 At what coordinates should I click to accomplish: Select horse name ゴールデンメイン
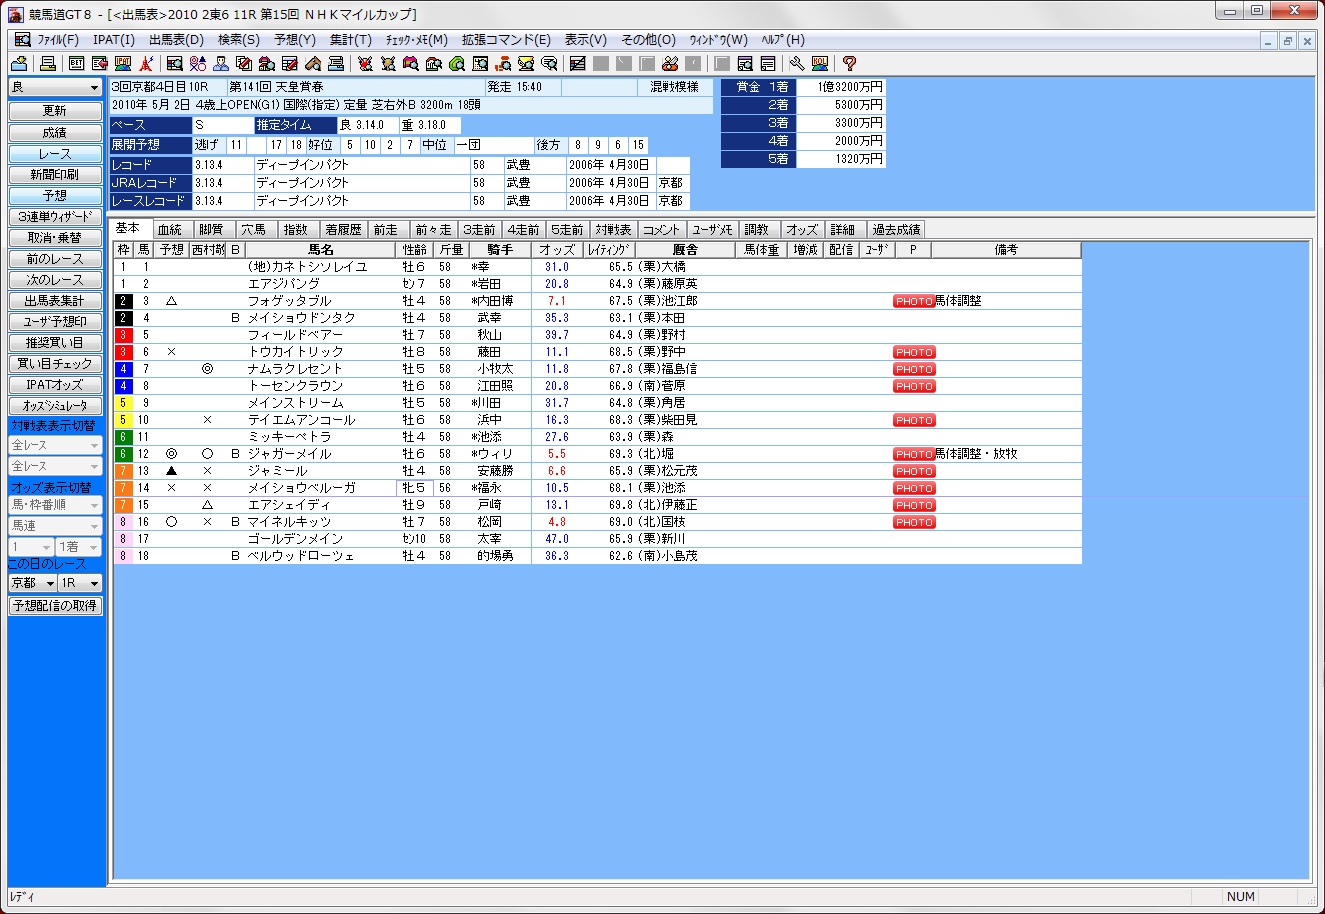(295, 539)
